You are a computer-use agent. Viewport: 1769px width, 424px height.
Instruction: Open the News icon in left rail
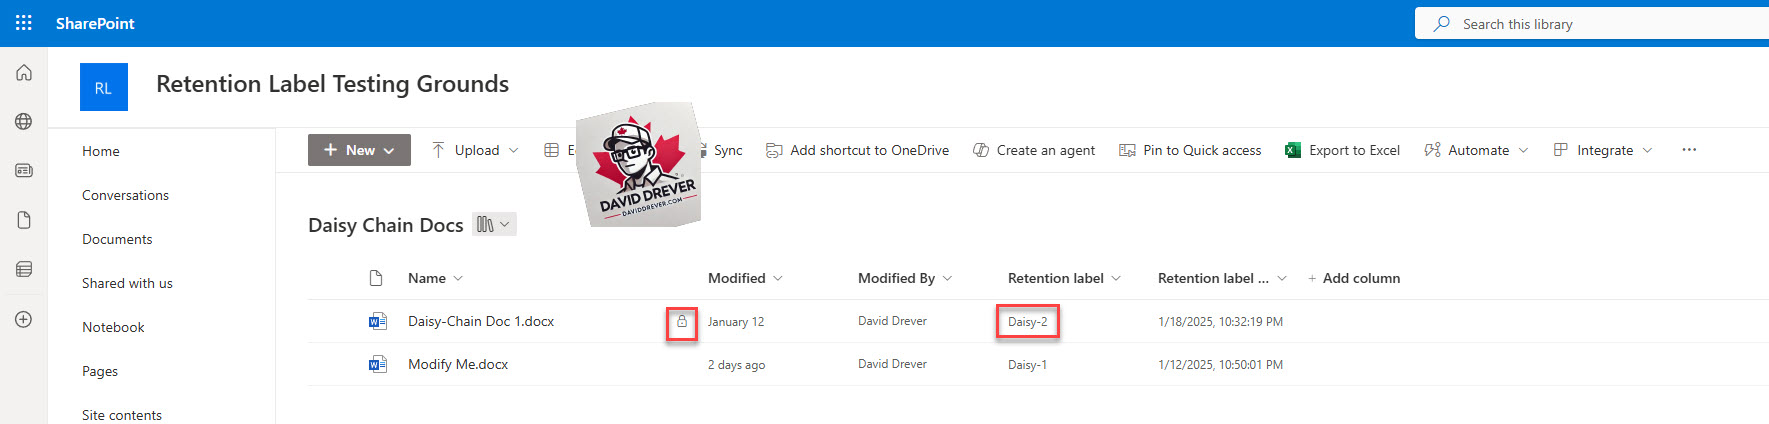pos(24,171)
